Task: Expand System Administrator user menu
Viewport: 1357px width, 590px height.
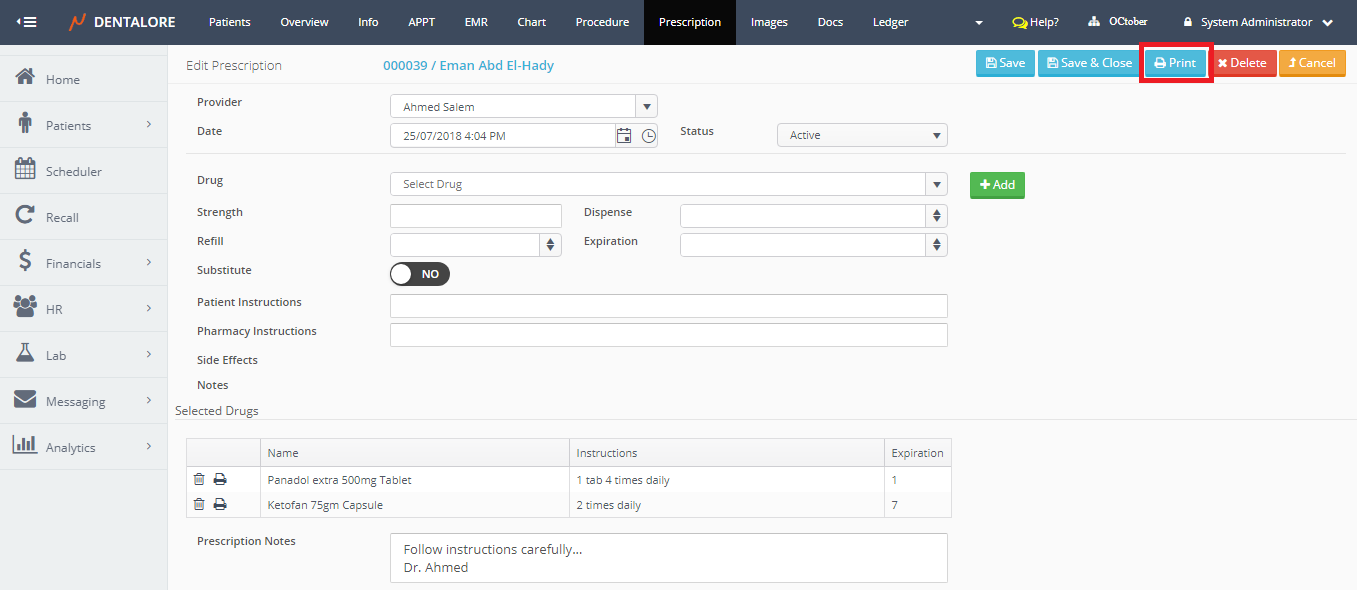Action: click(x=1258, y=22)
